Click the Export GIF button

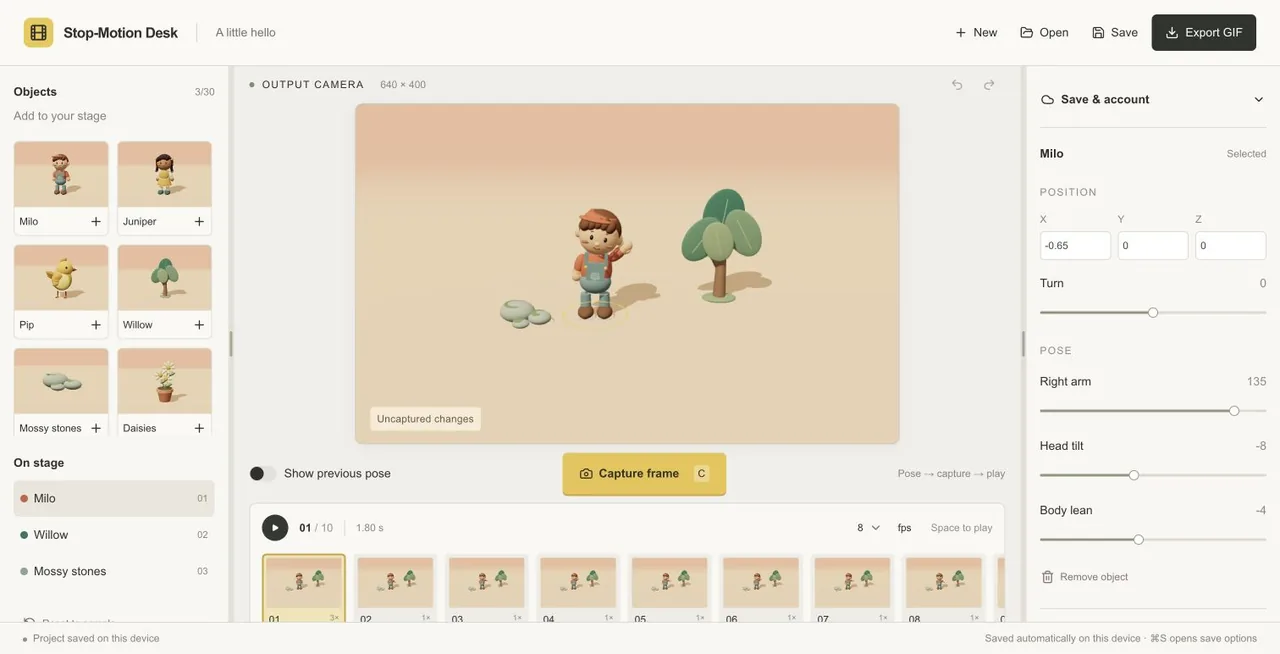pyautogui.click(x=1204, y=33)
